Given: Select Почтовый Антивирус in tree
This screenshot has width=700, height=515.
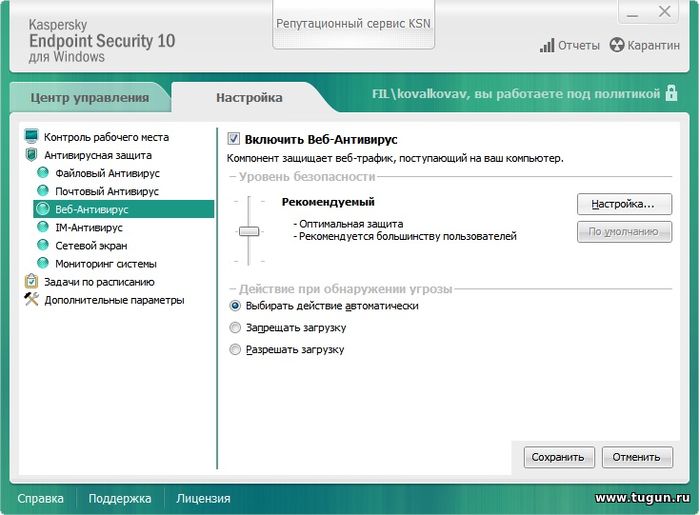Looking at the screenshot, I should pos(107,191).
